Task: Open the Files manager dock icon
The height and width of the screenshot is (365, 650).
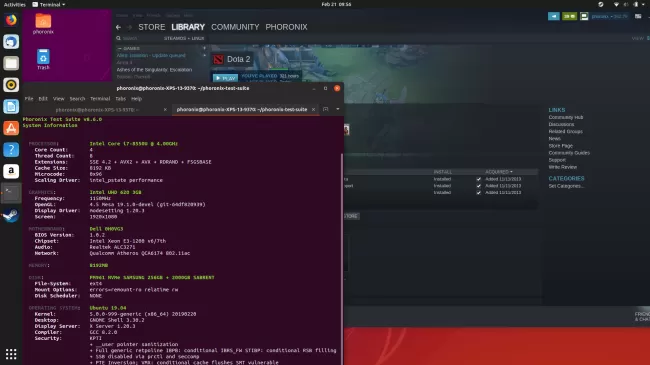Action: [x=11, y=63]
